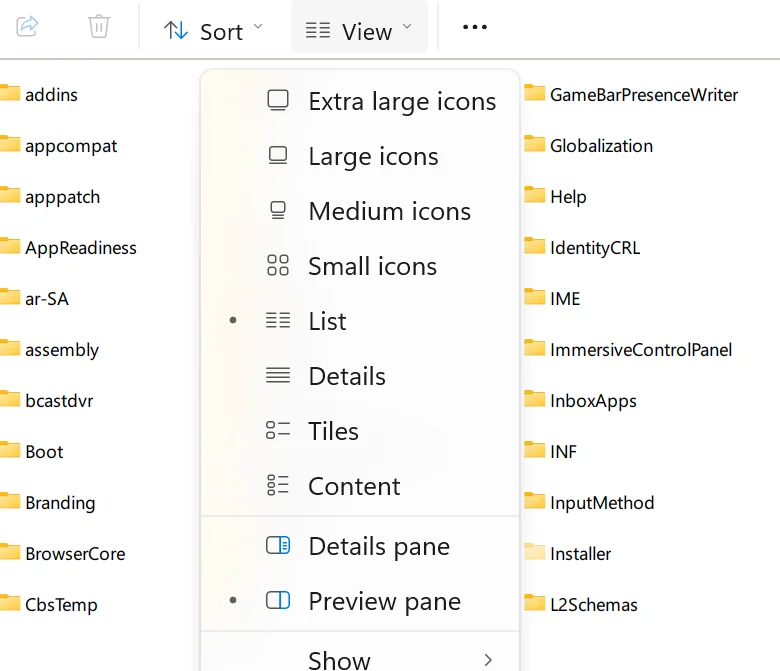This screenshot has width=780, height=671.
Task: Select the List view option
Action: [360, 321]
